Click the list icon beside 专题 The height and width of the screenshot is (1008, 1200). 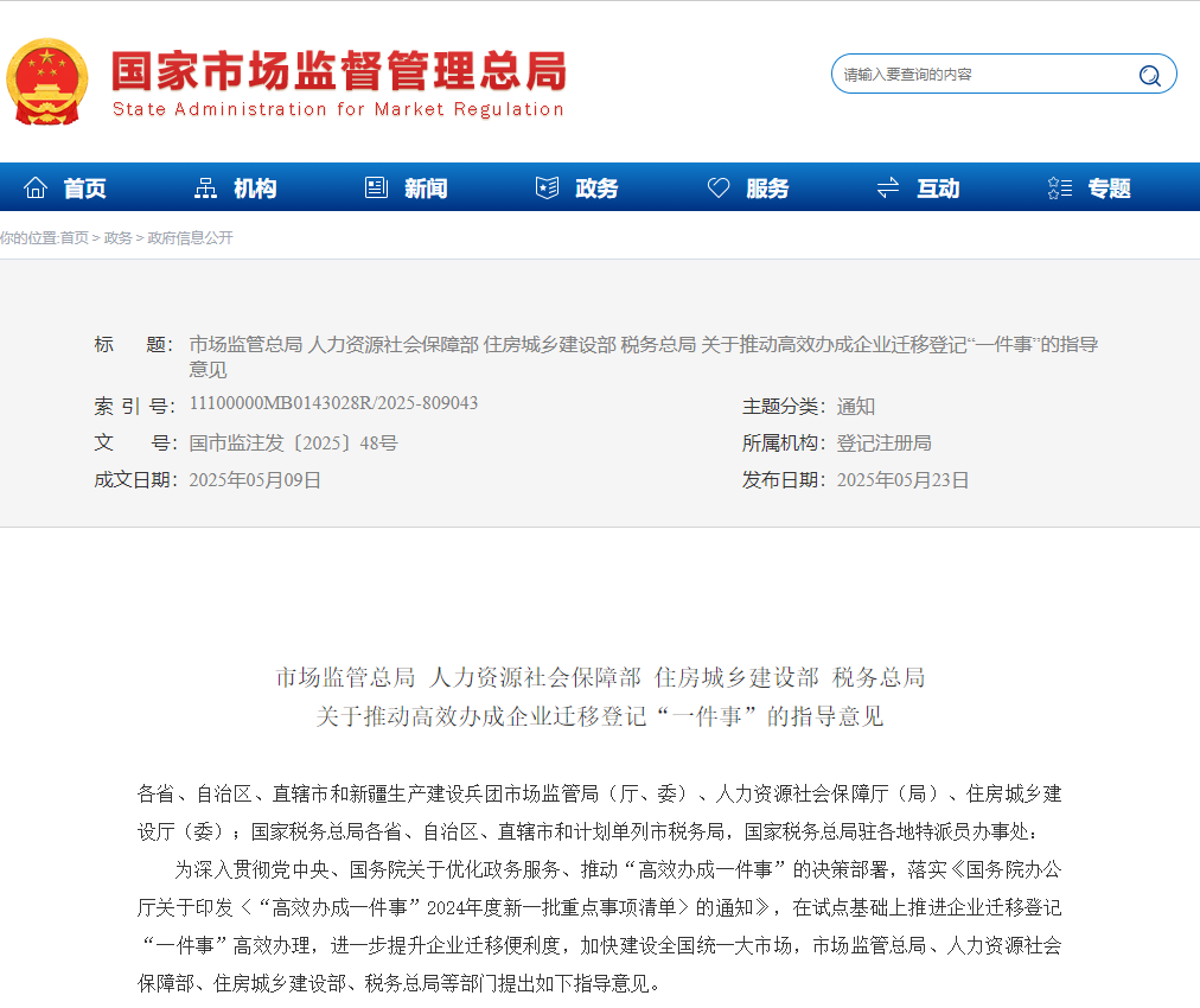click(1060, 187)
